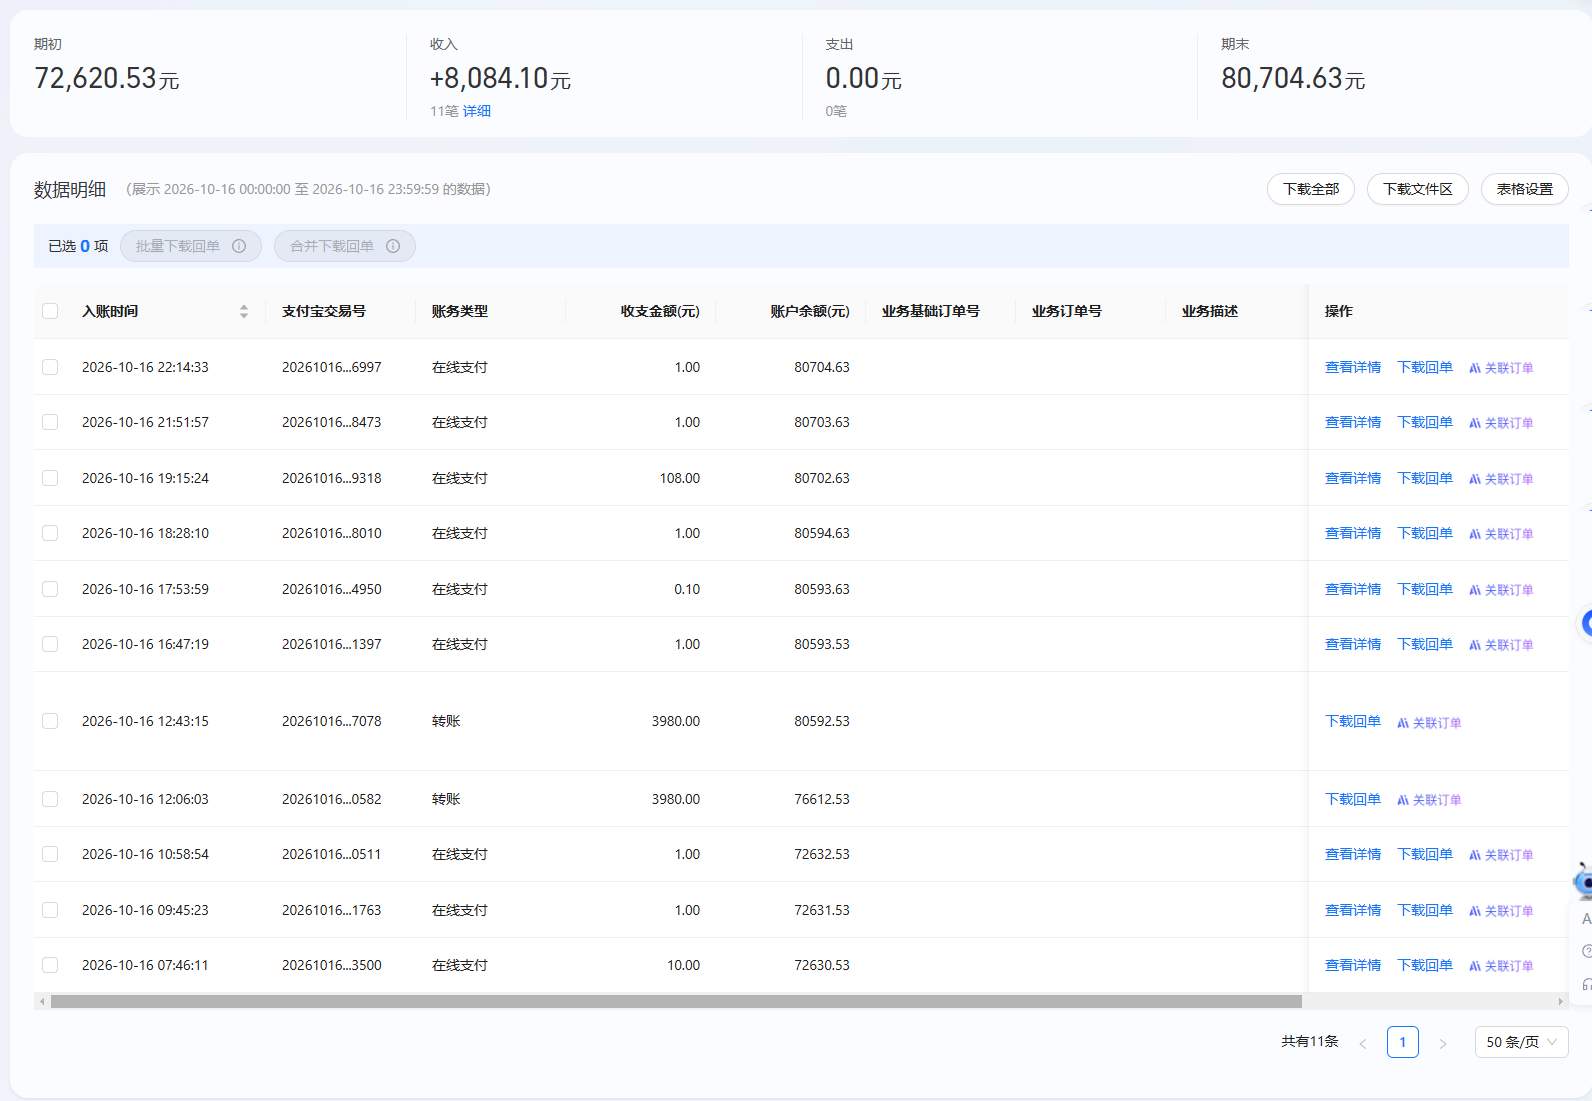
Task: Click the 下载全部 button
Action: (1311, 189)
